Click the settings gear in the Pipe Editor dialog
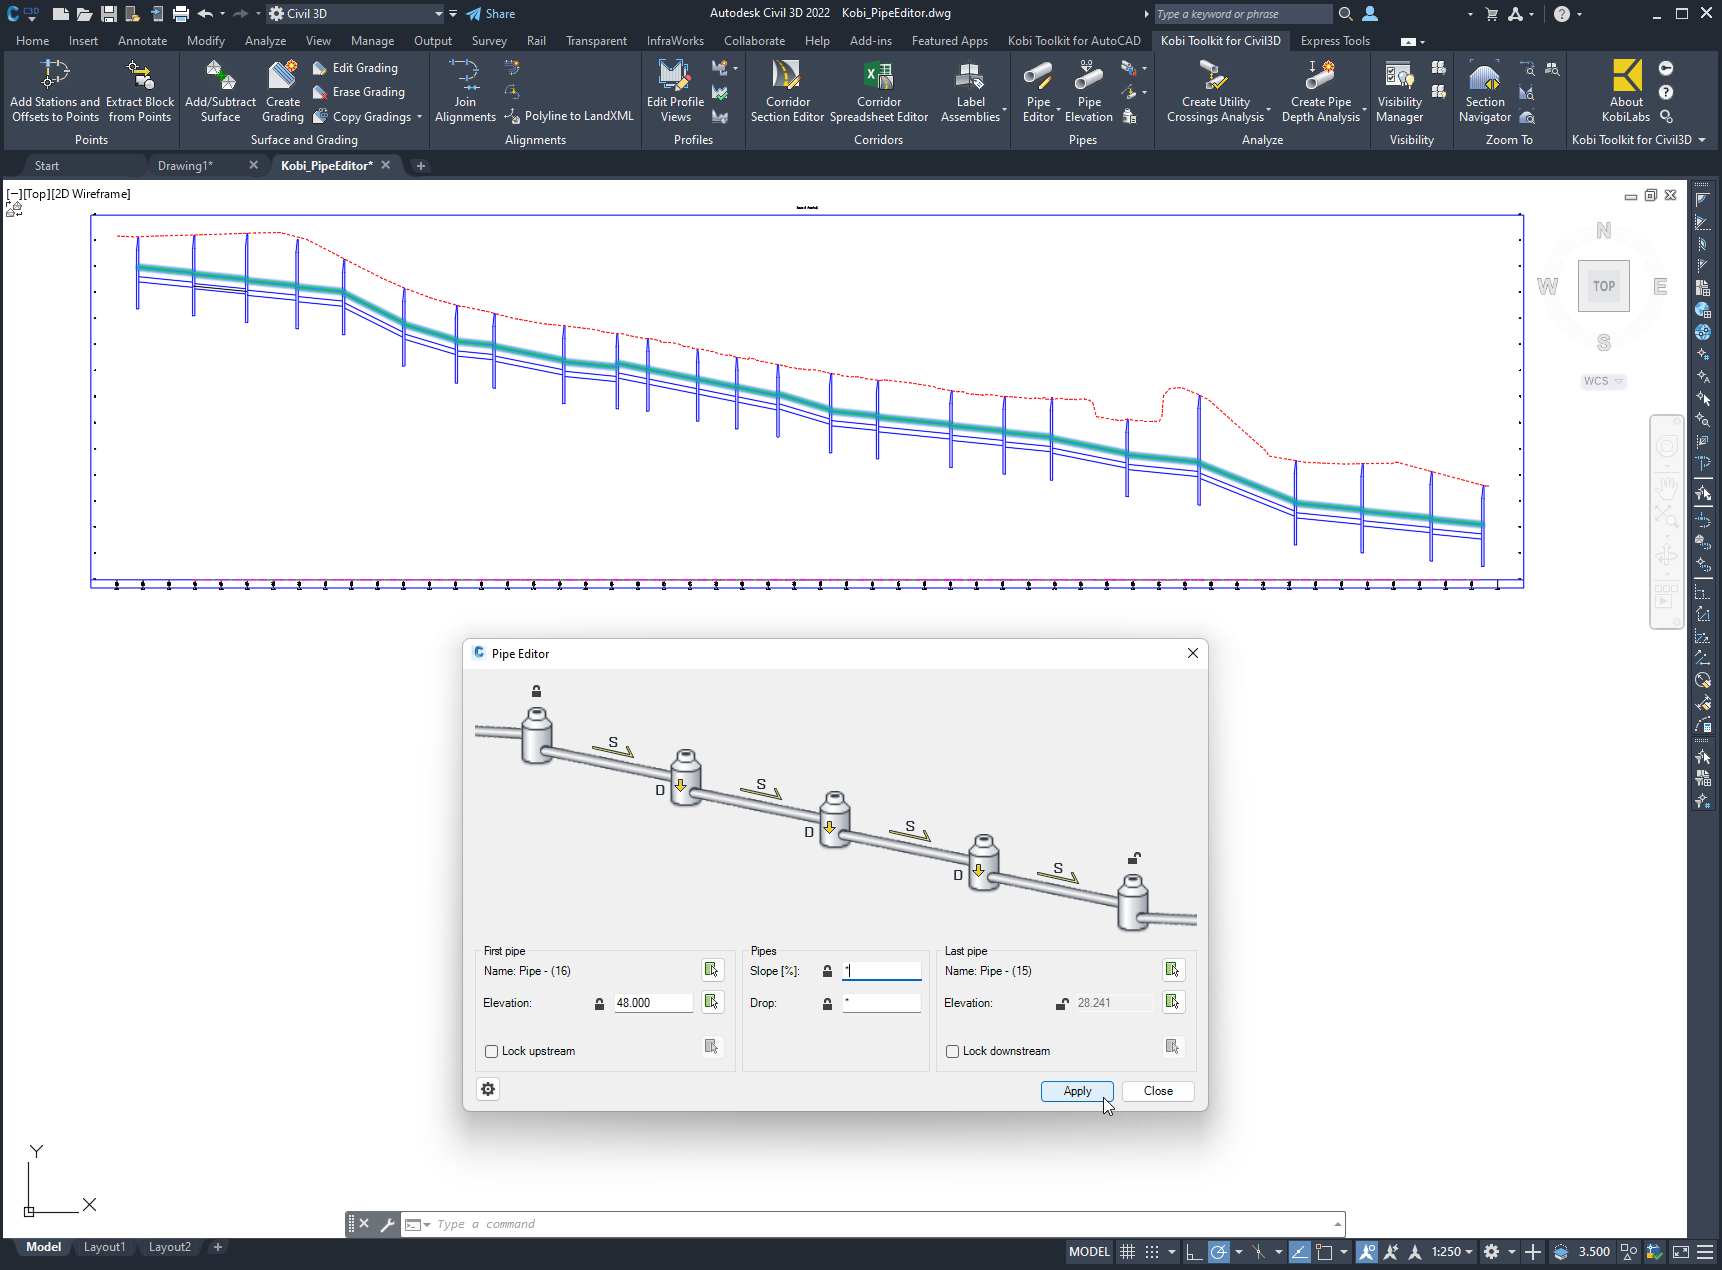 (487, 1089)
